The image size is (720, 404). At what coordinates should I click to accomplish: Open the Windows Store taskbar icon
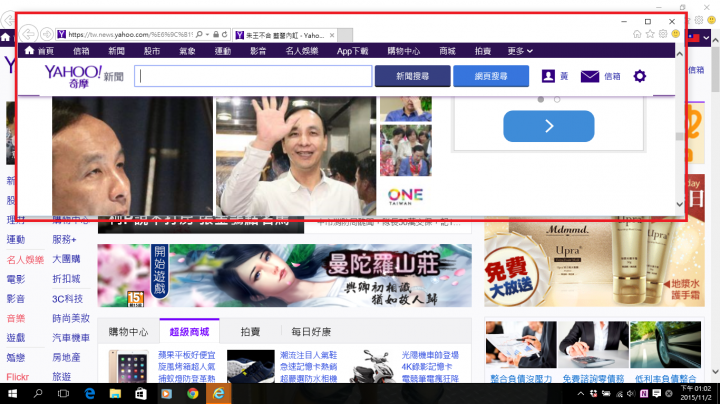141,393
